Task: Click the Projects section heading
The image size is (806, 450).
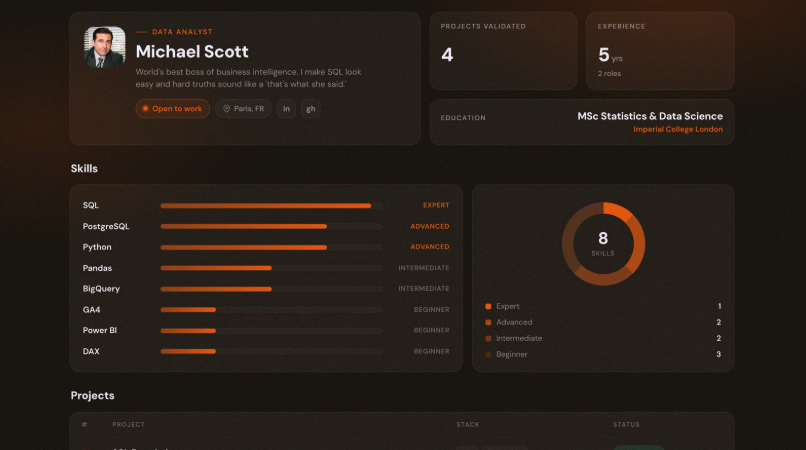Action: (93, 395)
